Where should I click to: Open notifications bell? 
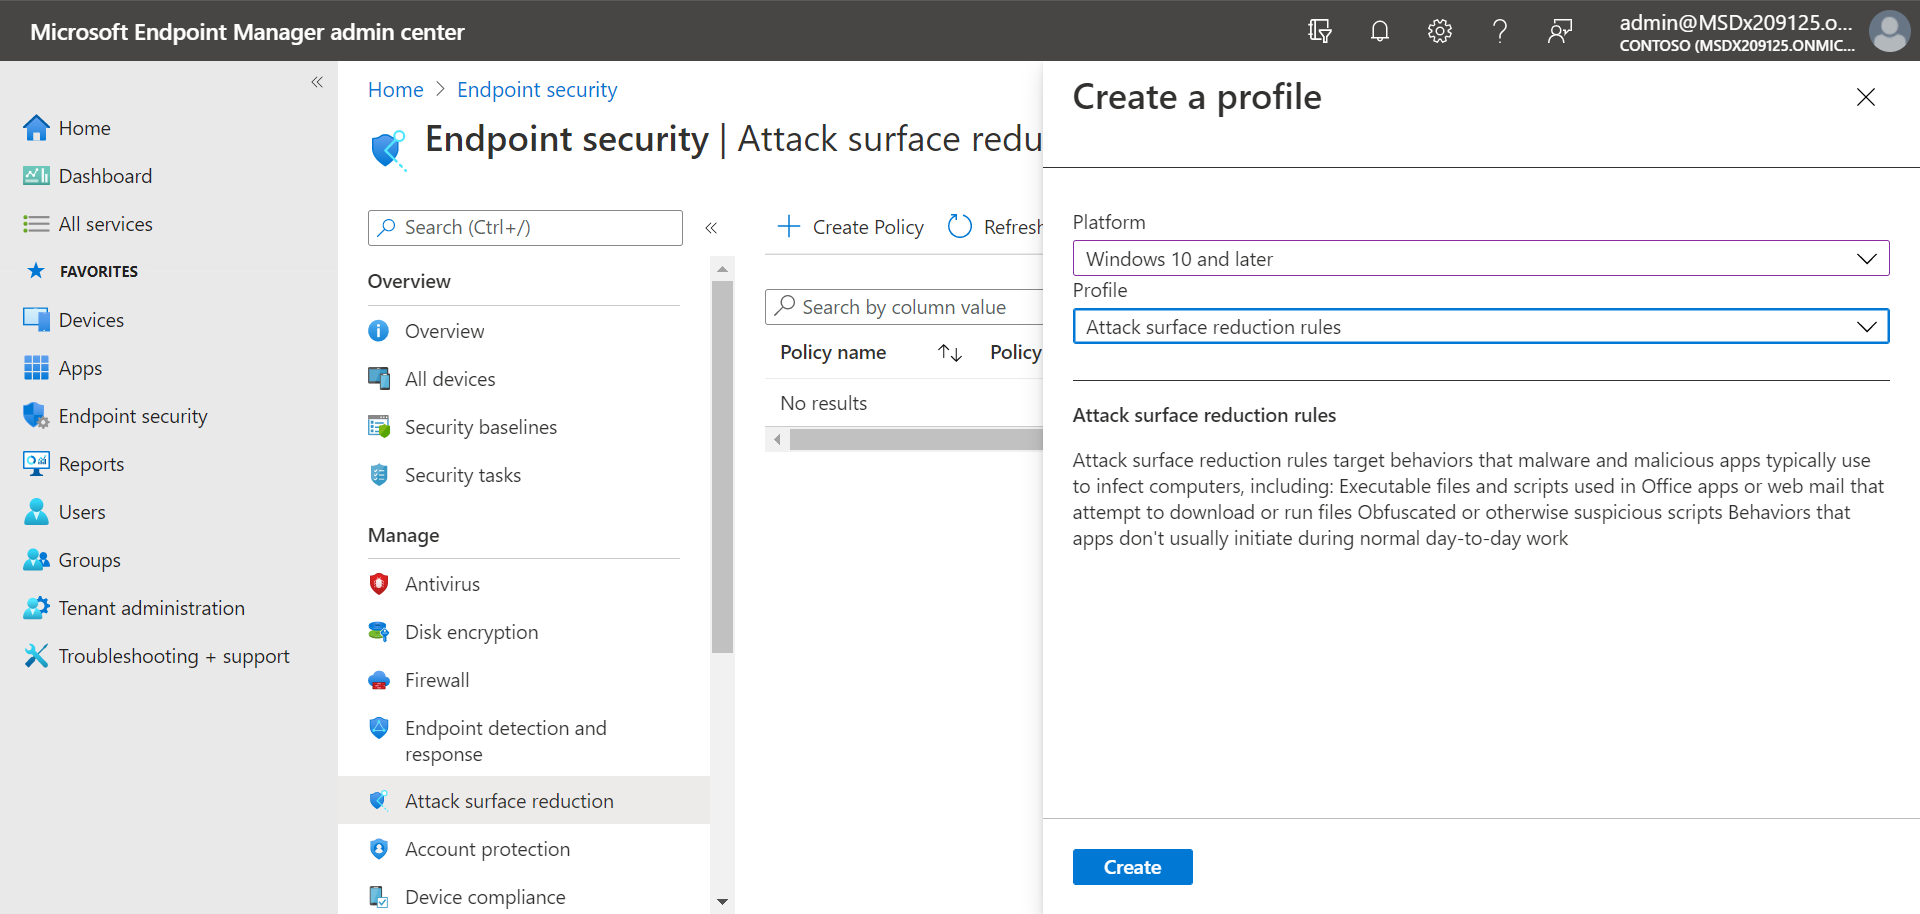tap(1380, 31)
